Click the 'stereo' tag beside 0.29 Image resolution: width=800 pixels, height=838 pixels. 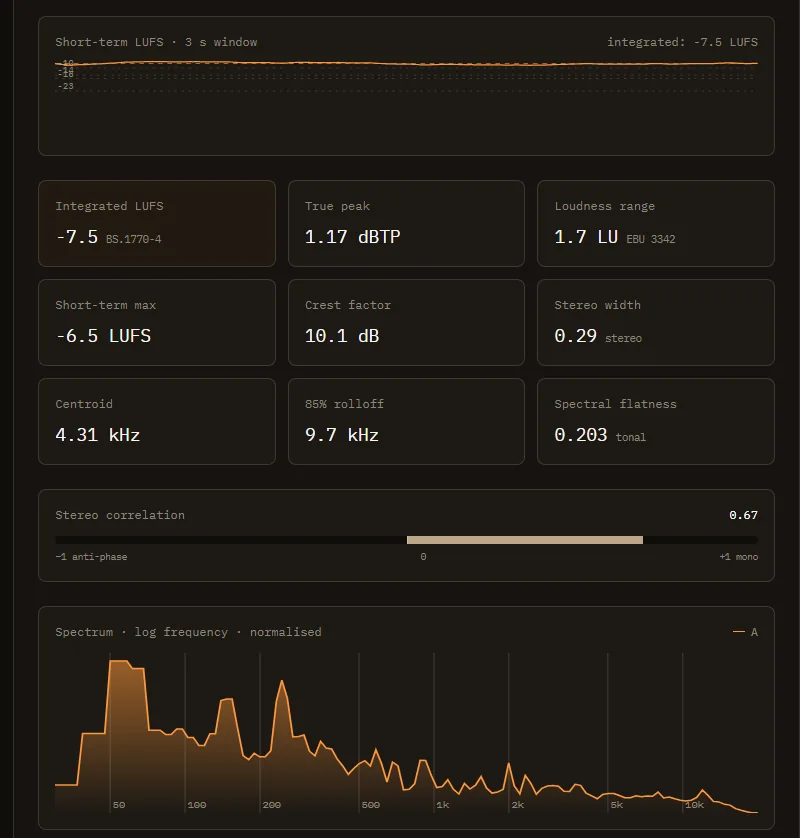coord(623,338)
